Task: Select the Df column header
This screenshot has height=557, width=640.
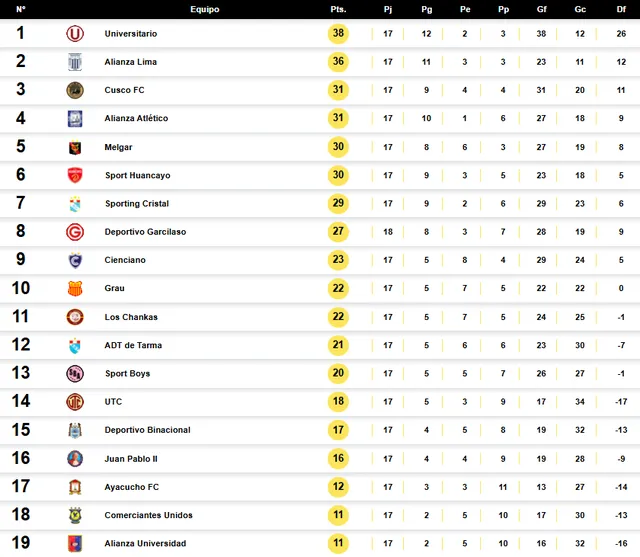Action: (x=621, y=9)
